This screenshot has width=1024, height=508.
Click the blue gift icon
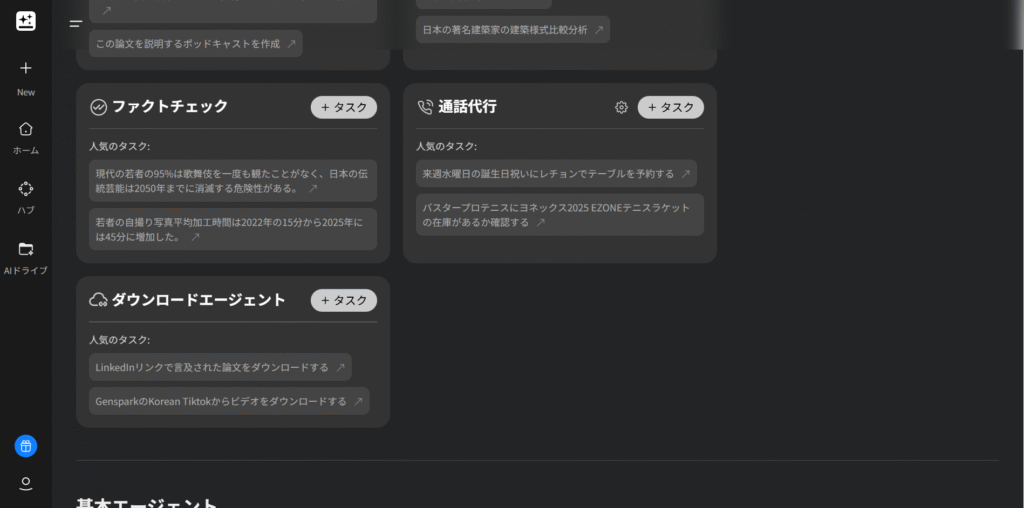(26, 446)
